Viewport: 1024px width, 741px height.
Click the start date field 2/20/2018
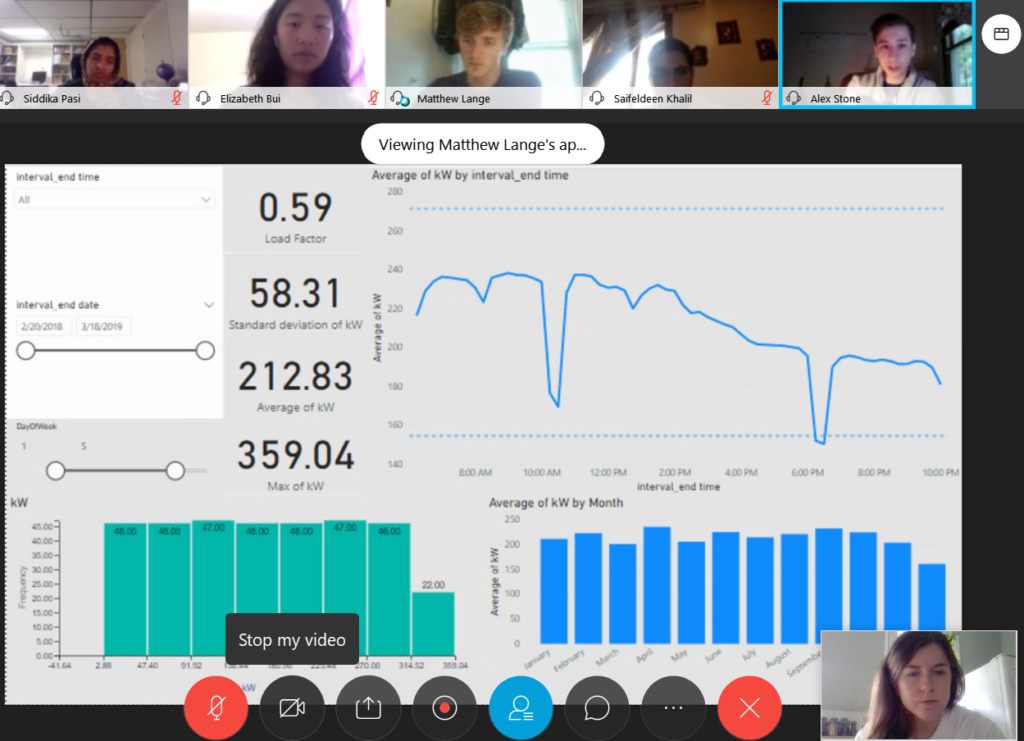pos(44,326)
